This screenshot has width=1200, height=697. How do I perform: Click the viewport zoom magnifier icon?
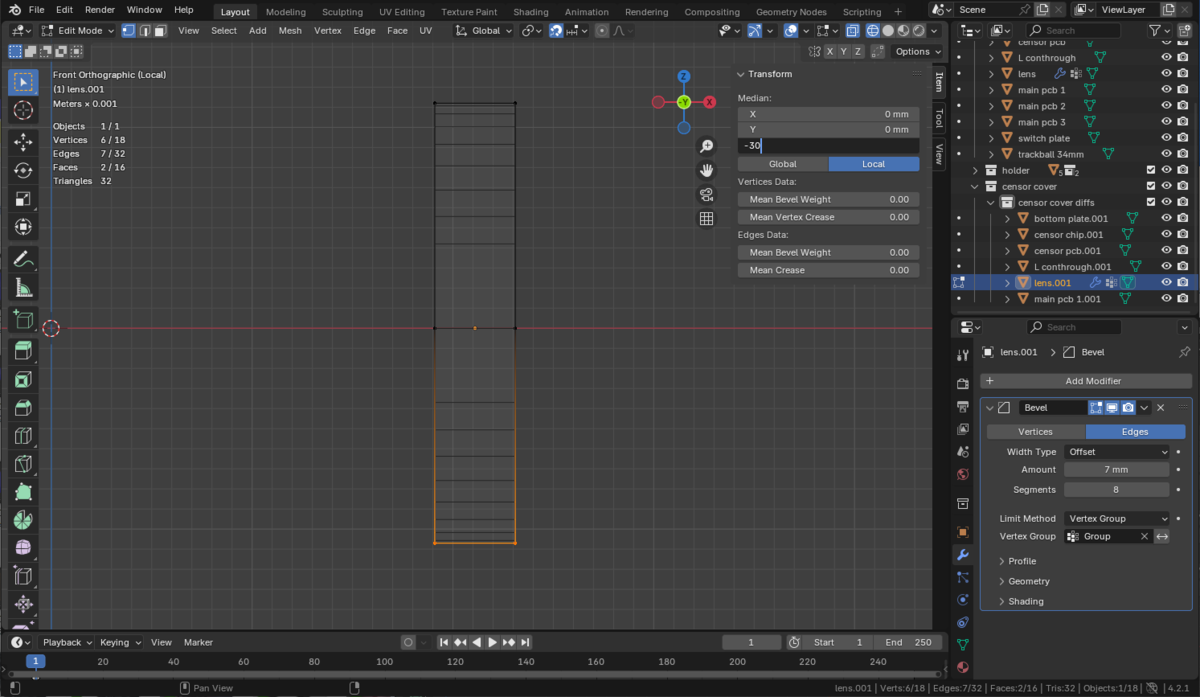click(706, 147)
